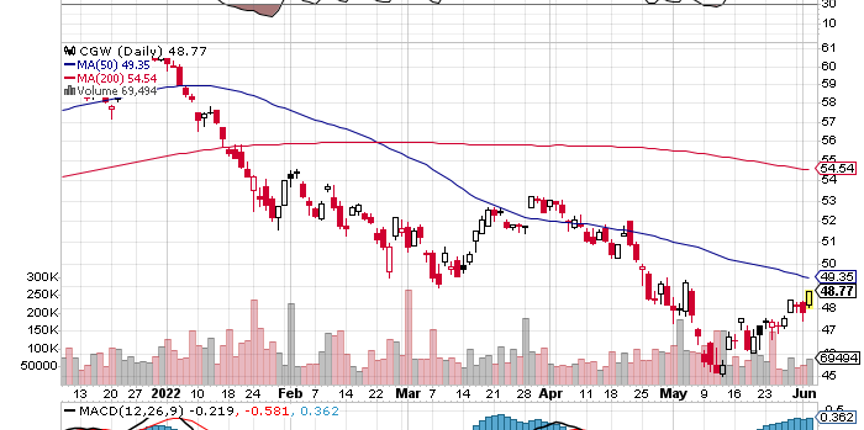Select the CGW (Daily) legend label
This screenshot has width=864, height=430.
pyautogui.click(x=110, y=48)
